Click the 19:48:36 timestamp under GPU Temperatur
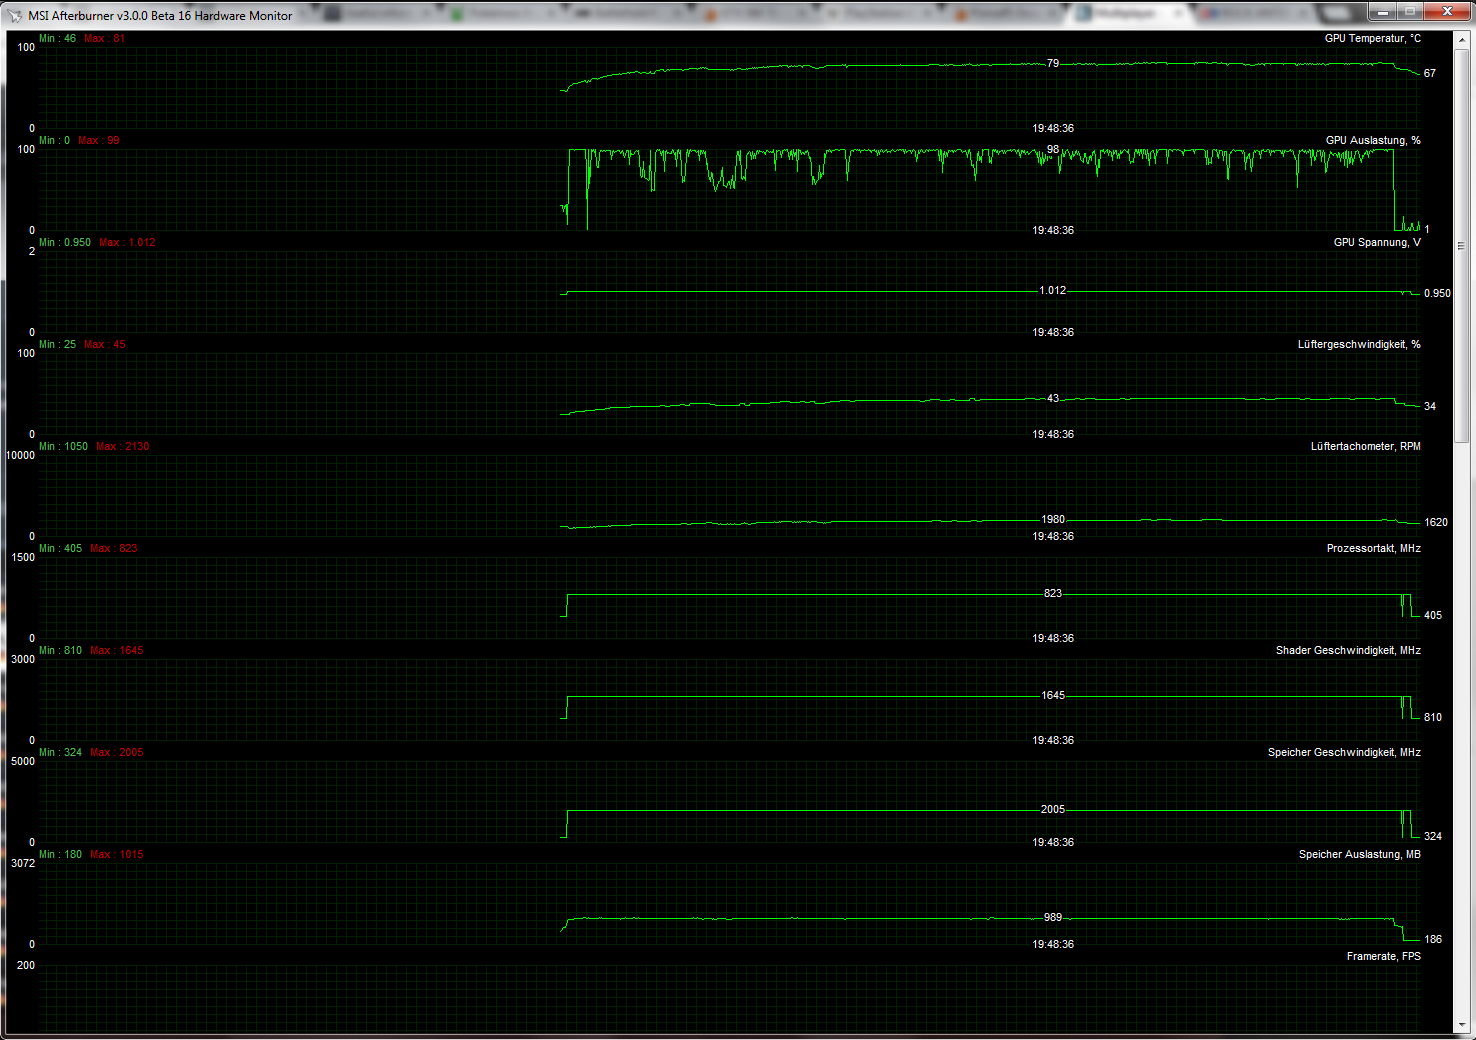This screenshot has height=1040, width=1476. 1053,128
